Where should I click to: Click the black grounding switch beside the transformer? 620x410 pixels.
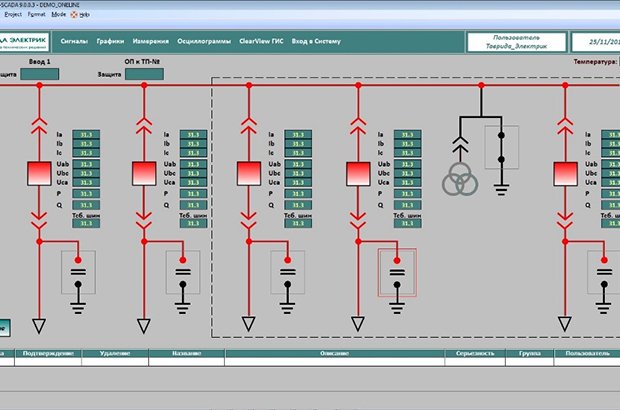click(x=501, y=147)
